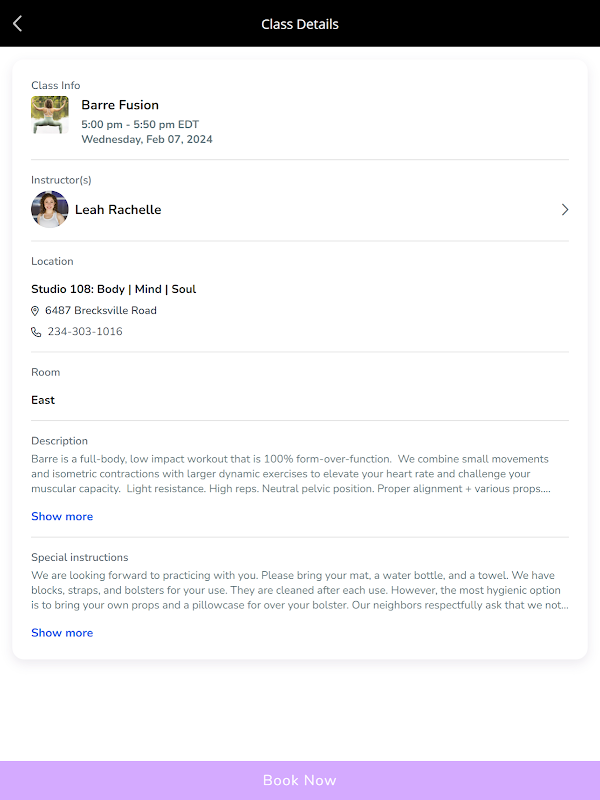Call the number 234-303-1016
The height and width of the screenshot is (800, 600).
85,332
